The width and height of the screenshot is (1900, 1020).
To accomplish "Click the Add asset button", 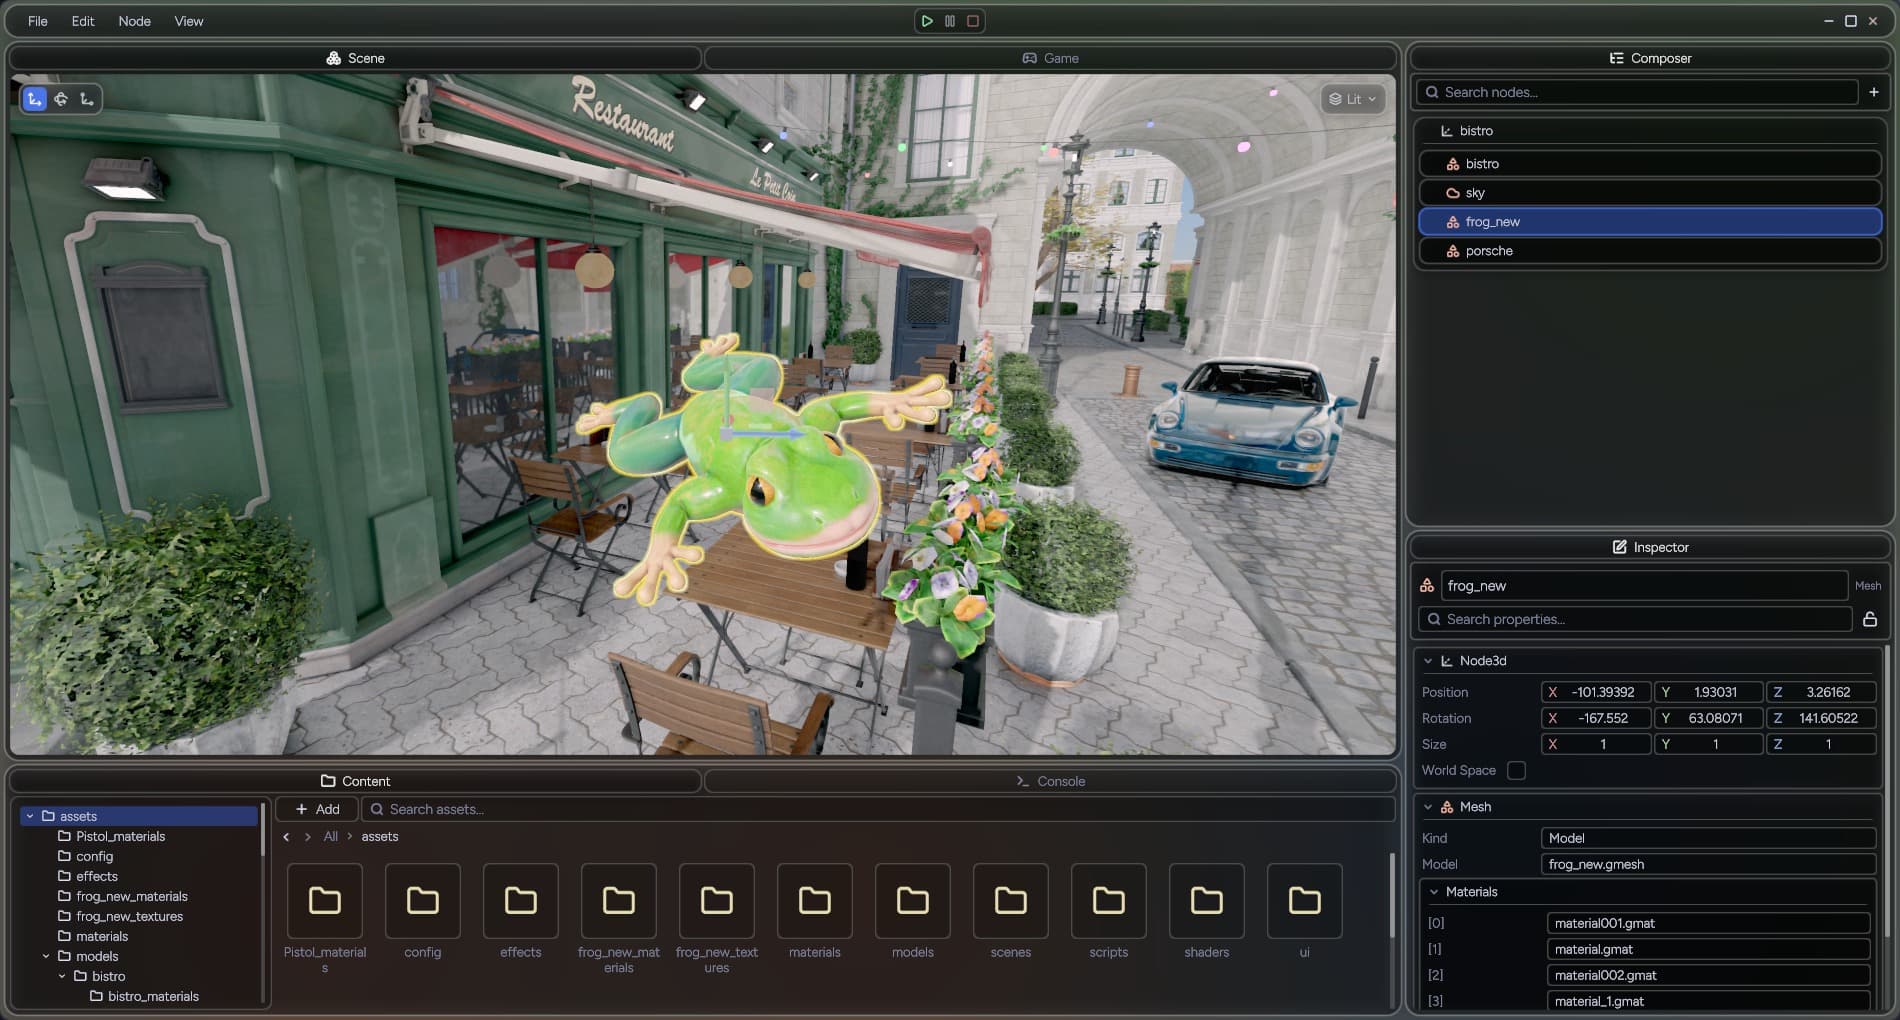I will tap(317, 809).
